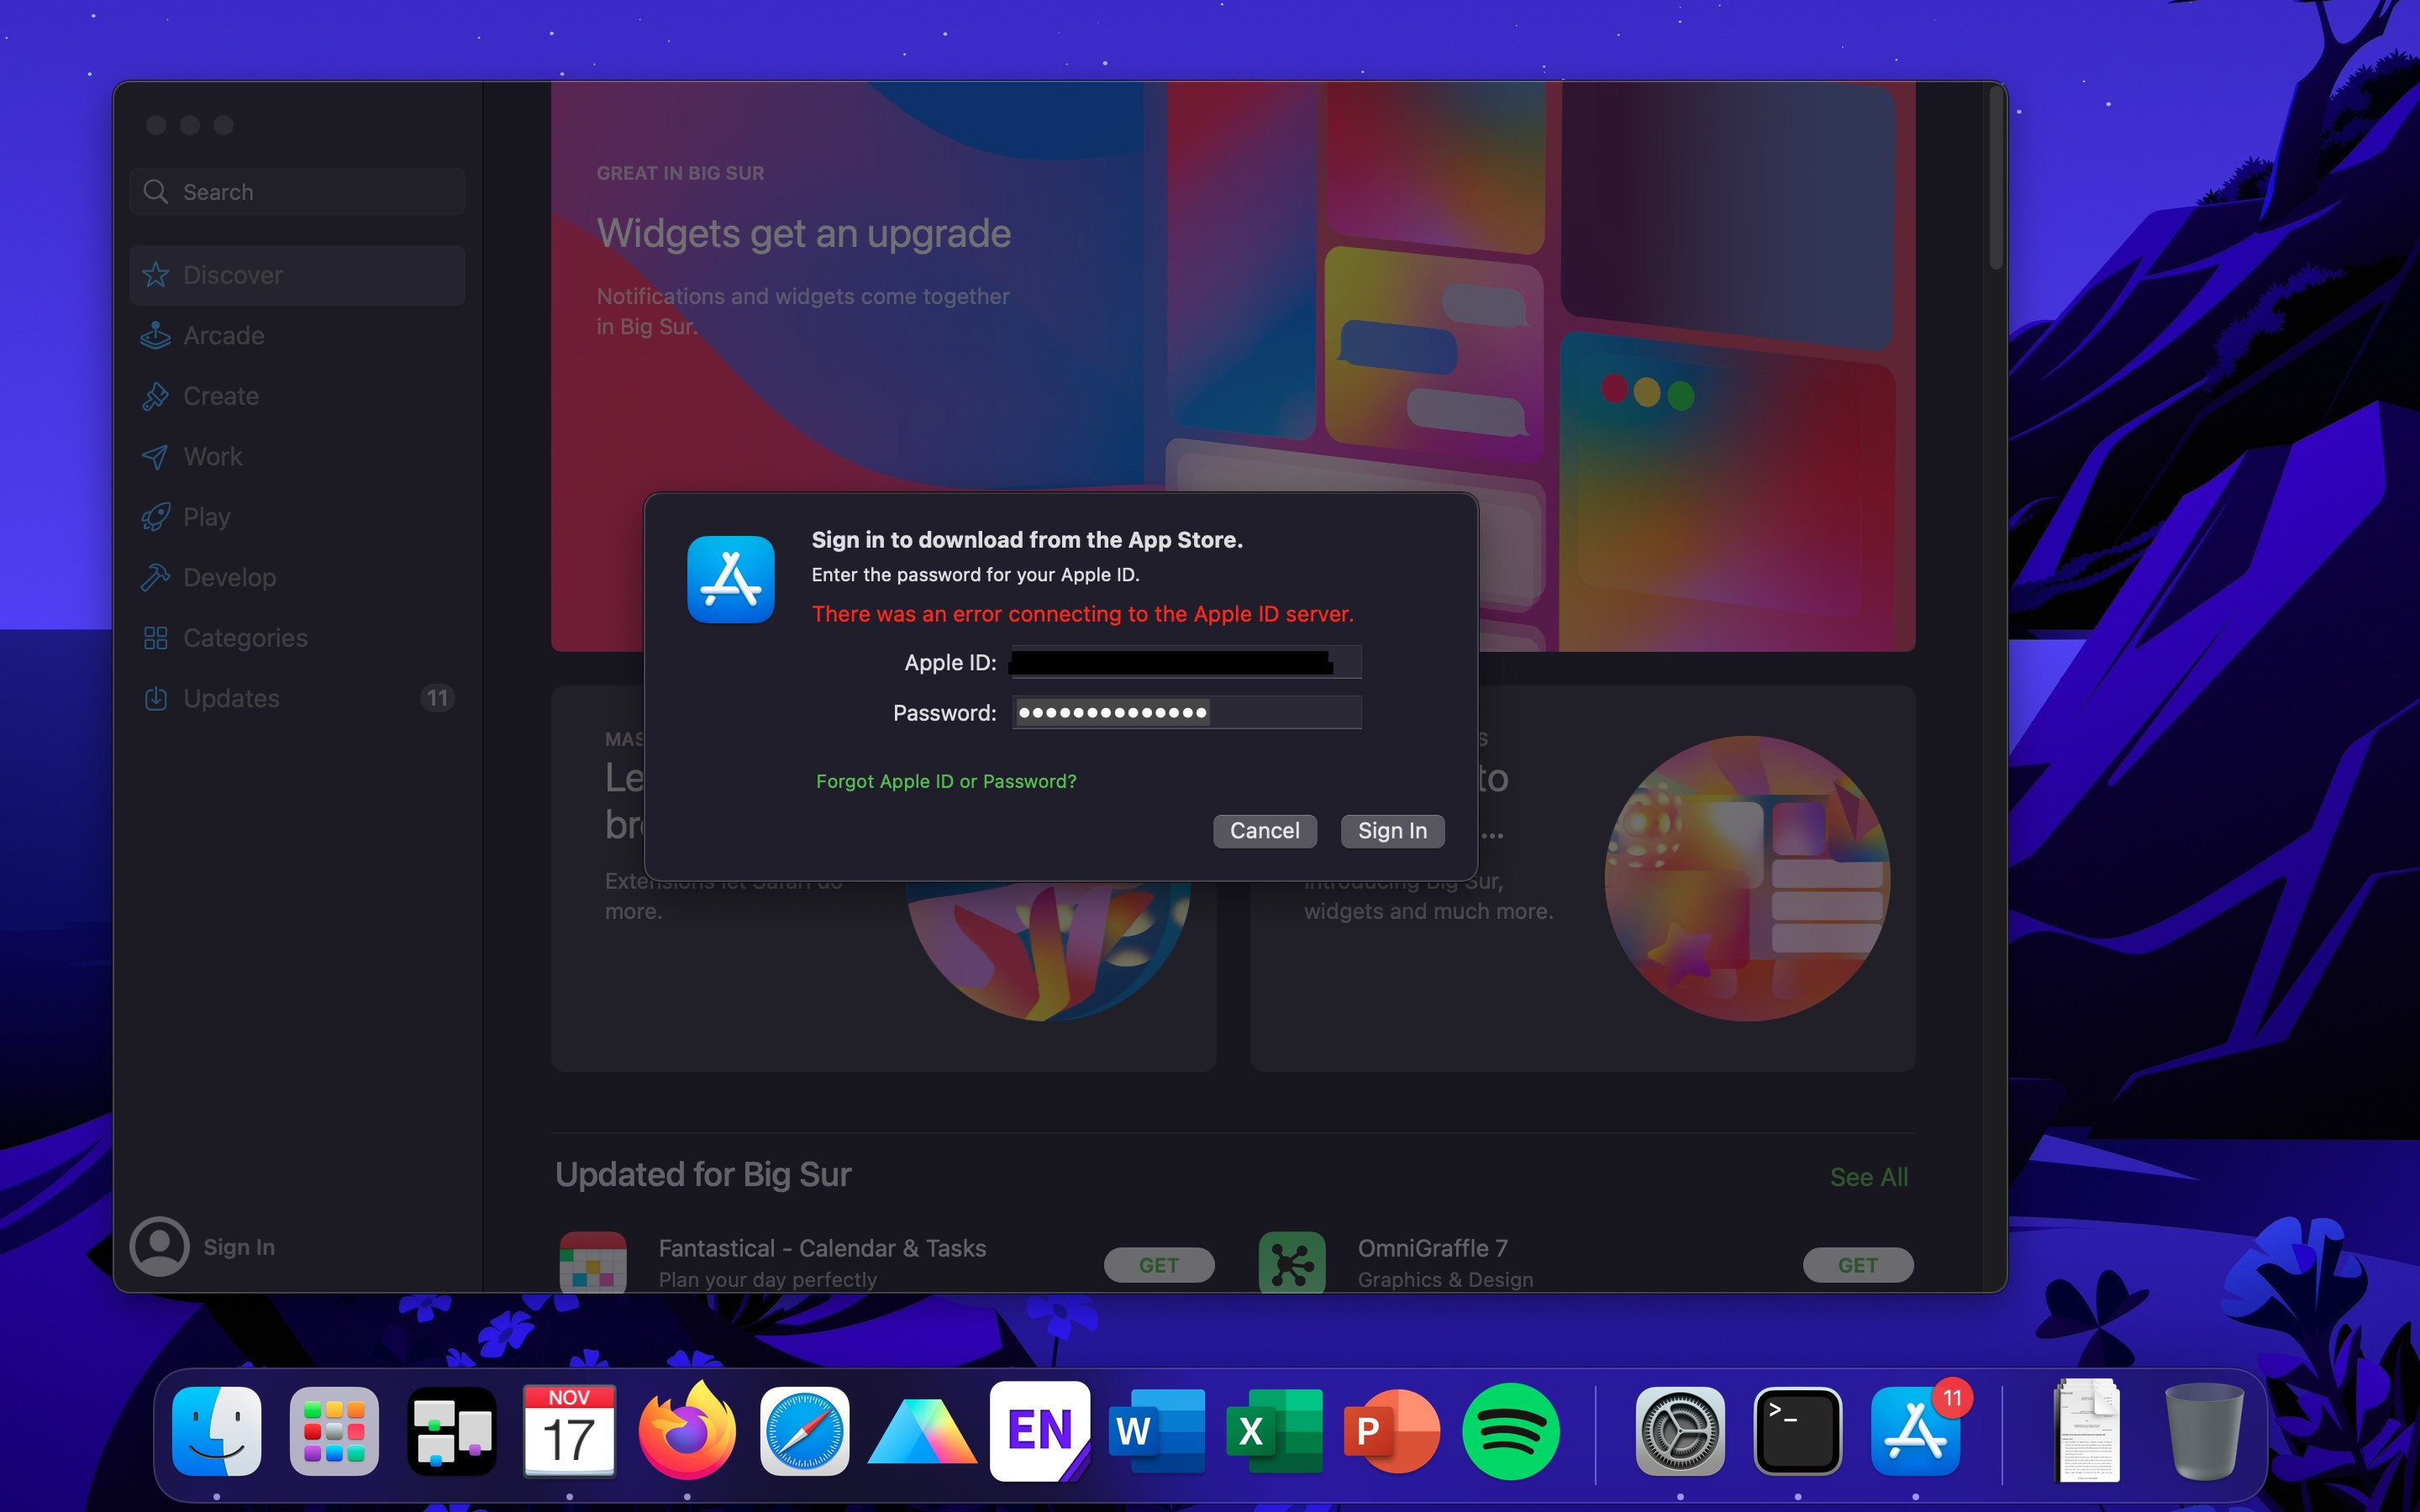The width and height of the screenshot is (2420, 1512).
Task: Open the Create sidebar section
Action: coord(220,396)
